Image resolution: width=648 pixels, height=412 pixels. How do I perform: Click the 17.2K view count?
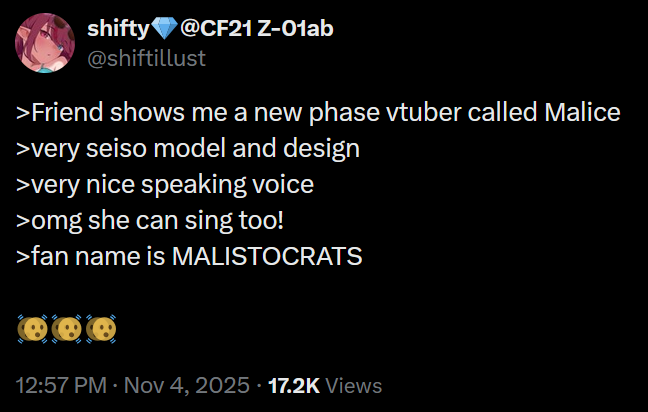click(x=295, y=385)
